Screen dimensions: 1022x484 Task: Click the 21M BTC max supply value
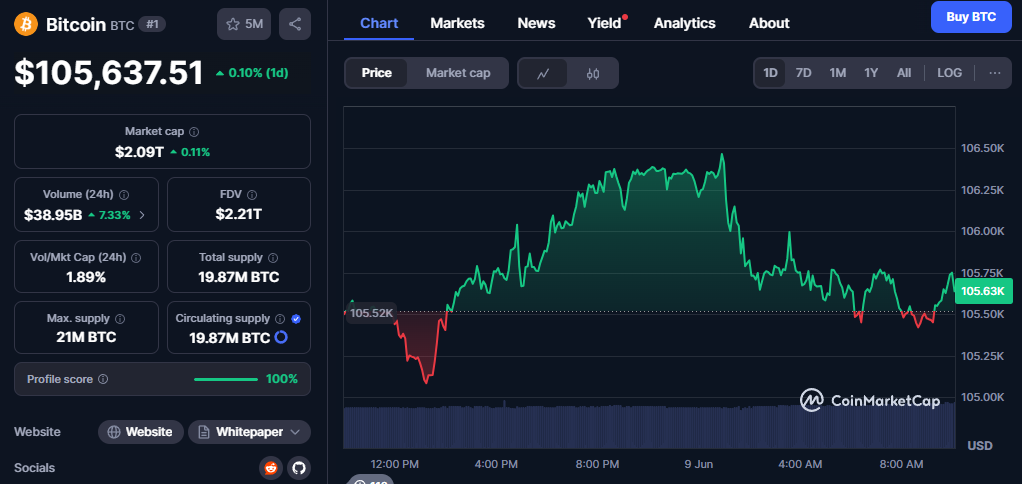(86, 337)
